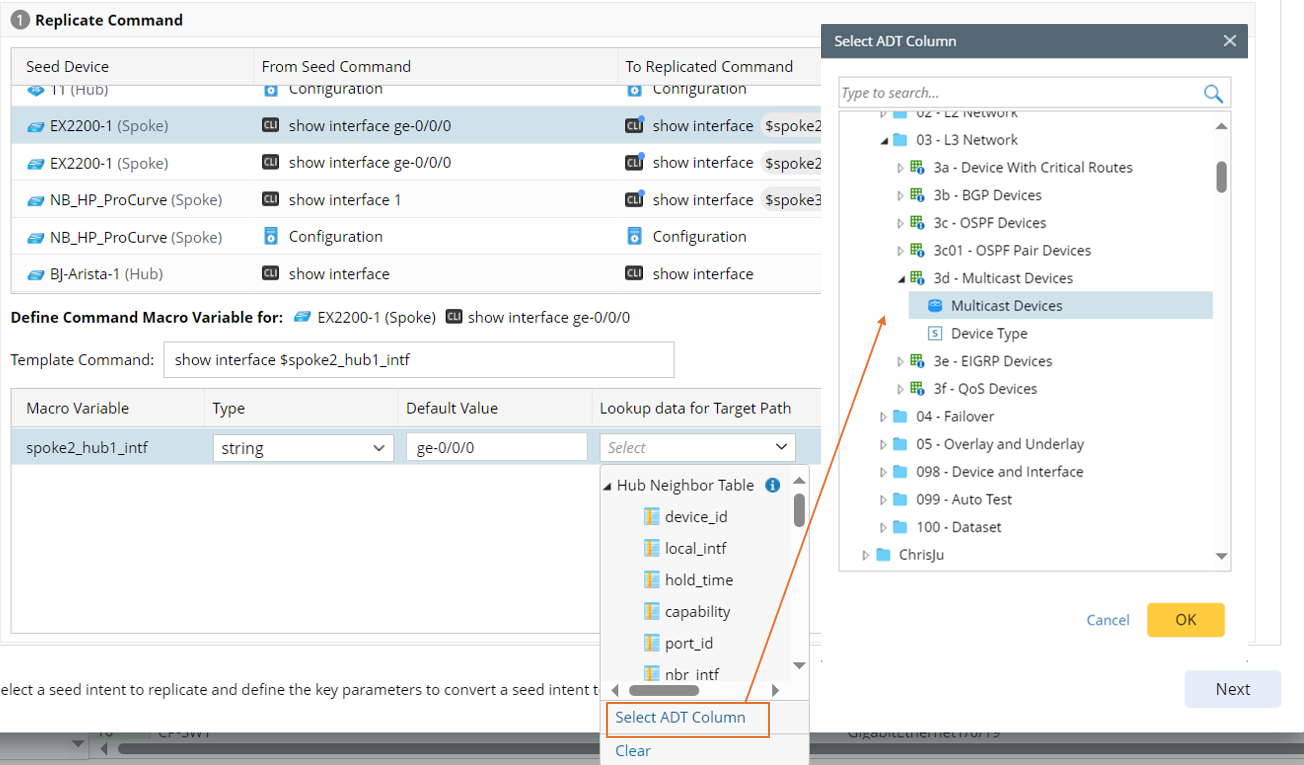
Task: Collapse the 3d - Multicast Devices node
Action: (901, 279)
